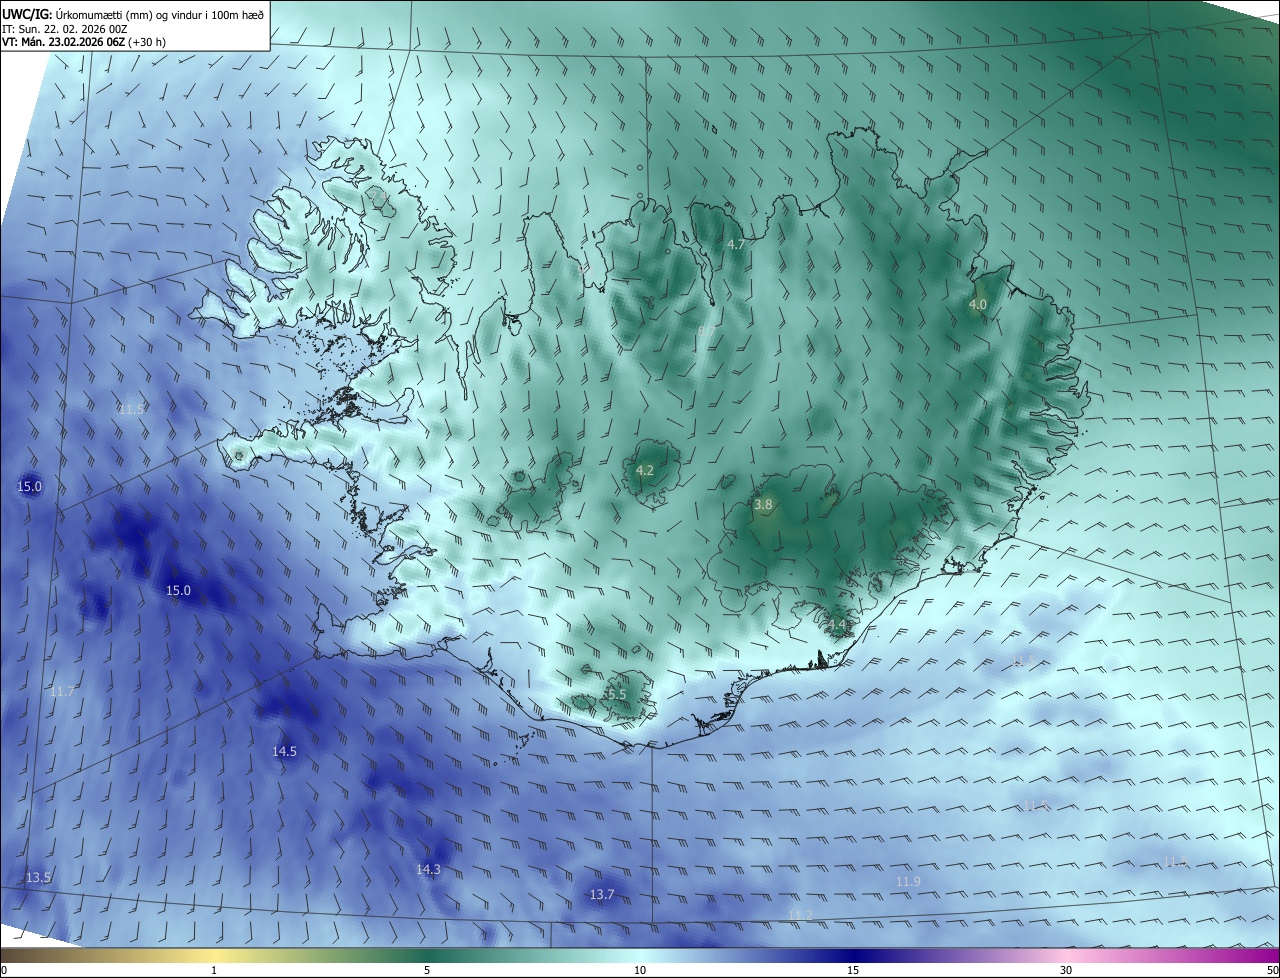Select the 11.9 value label offshore
Image resolution: width=1280 pixels, height=978 pixels.
coord(908,881)
